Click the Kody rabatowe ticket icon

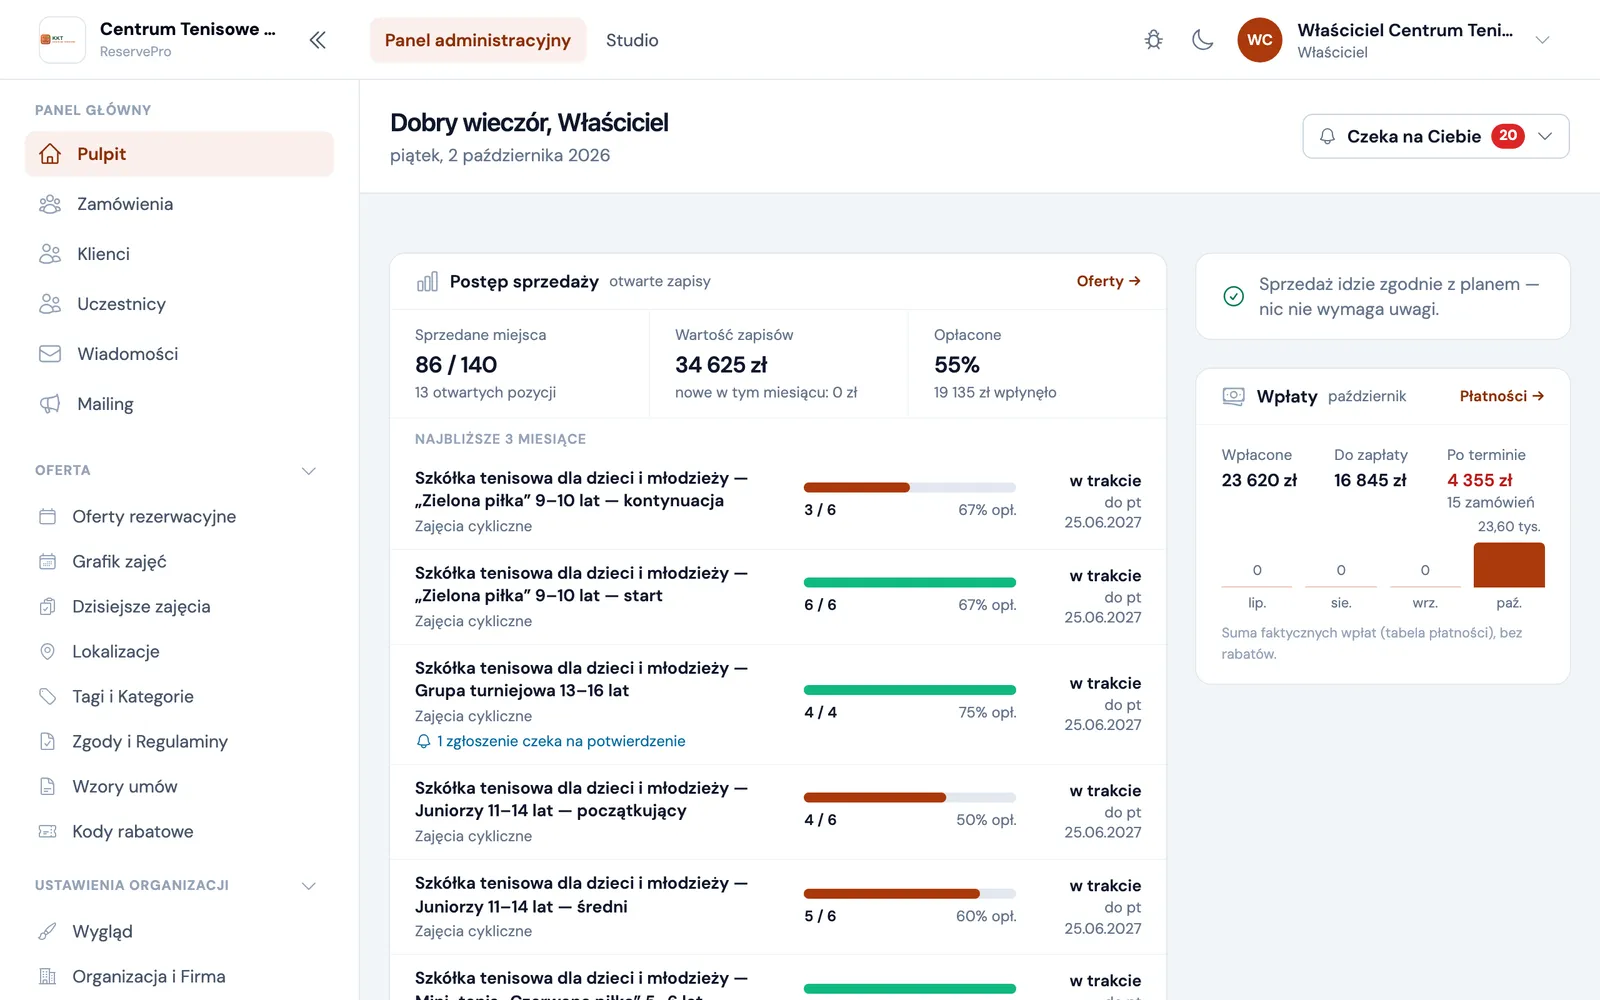(x=47, y=832)
